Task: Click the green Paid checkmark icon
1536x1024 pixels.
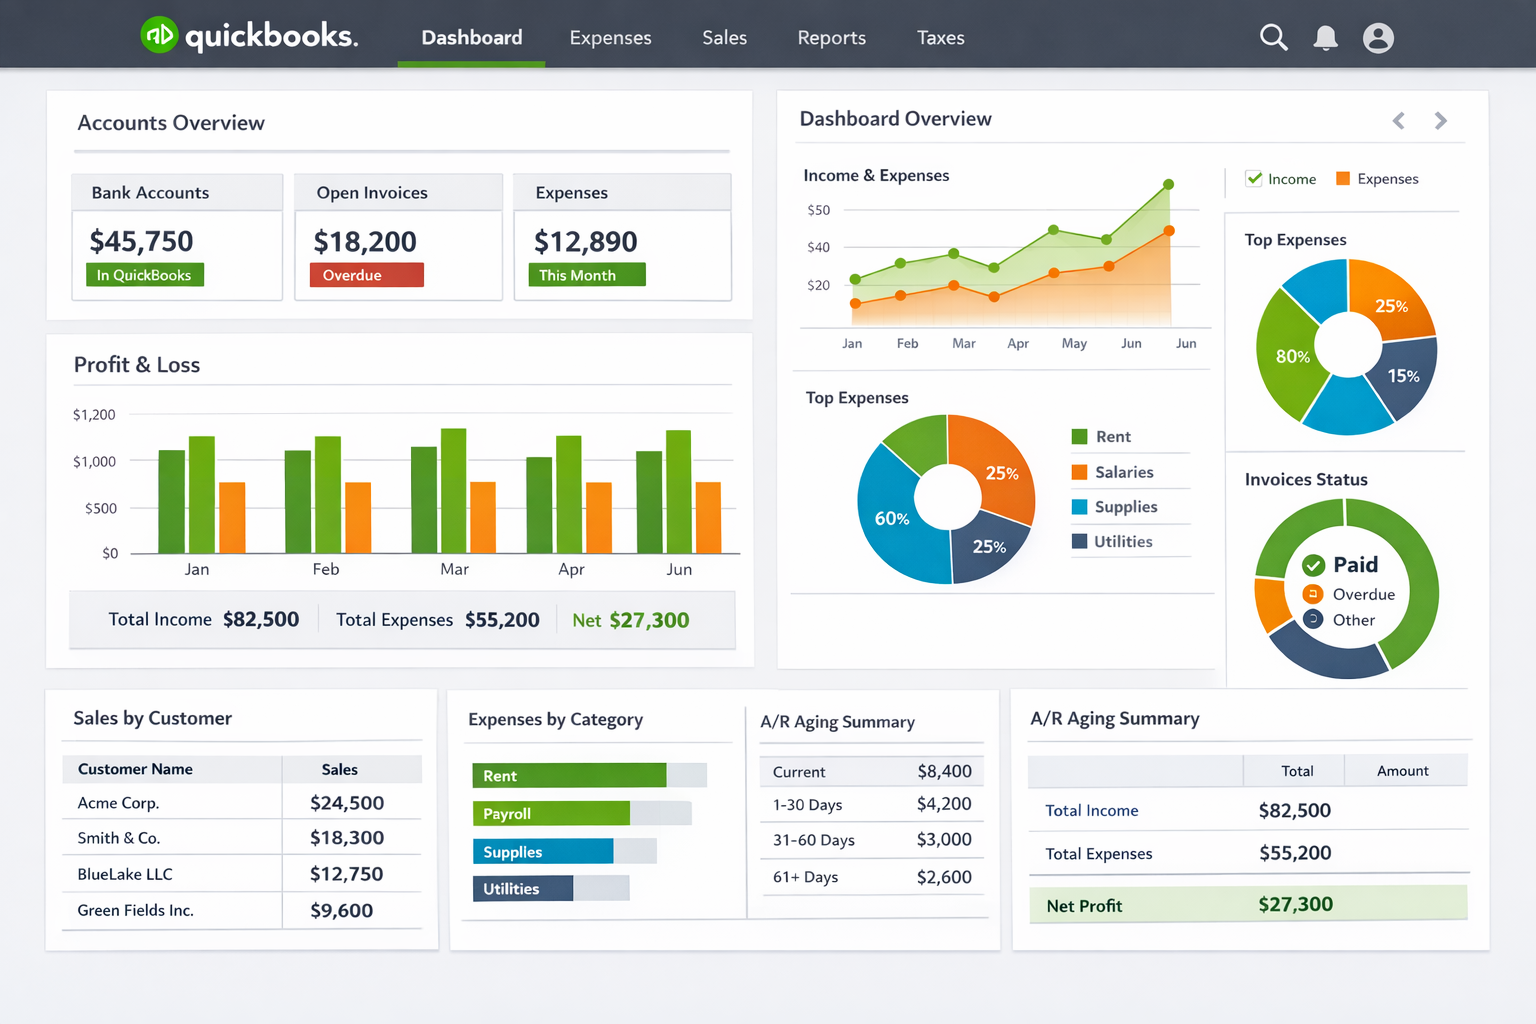Action: pos(1313,566)
